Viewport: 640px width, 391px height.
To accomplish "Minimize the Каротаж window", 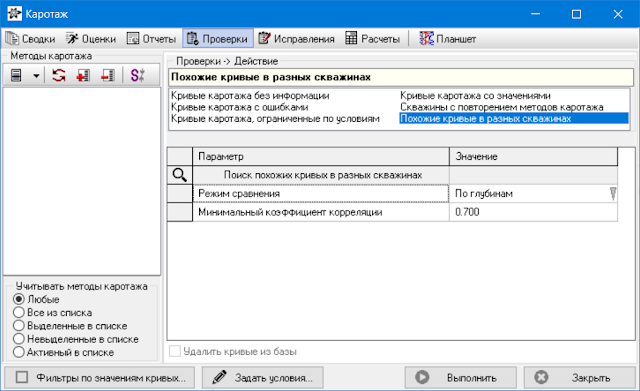I will tap(536, 14).
